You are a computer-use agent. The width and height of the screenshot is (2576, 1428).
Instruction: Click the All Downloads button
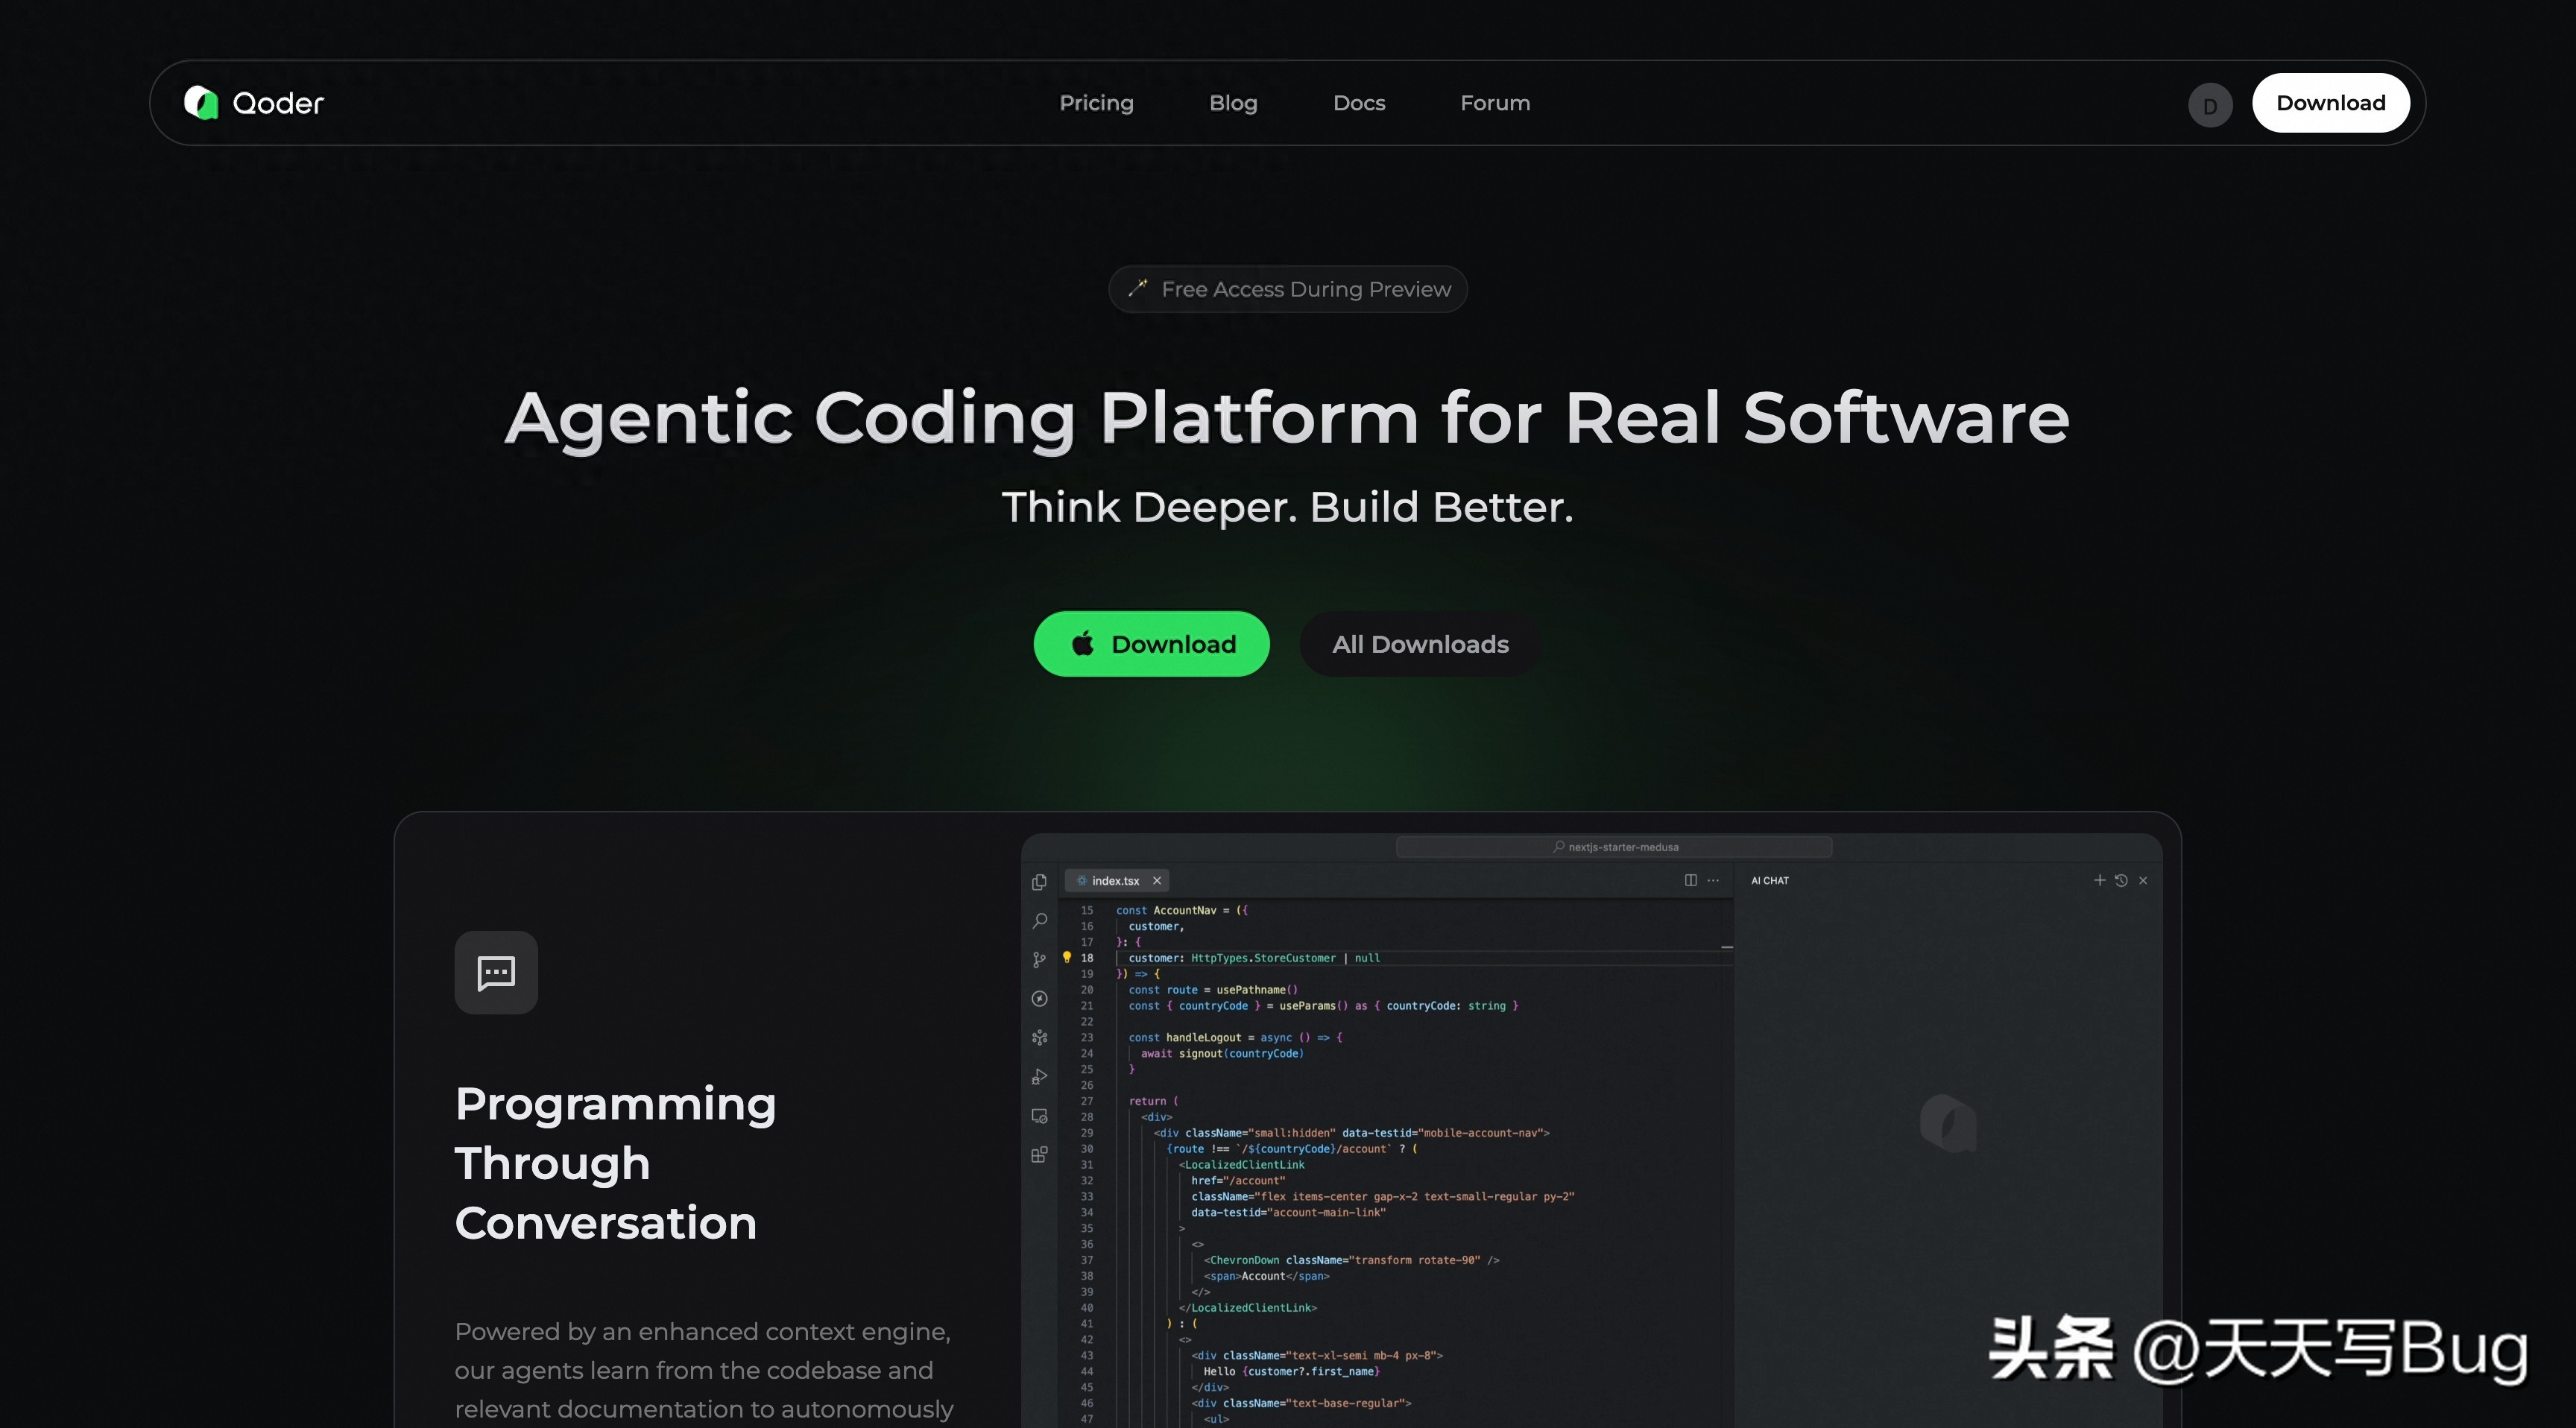click(x=1419, y=644)
